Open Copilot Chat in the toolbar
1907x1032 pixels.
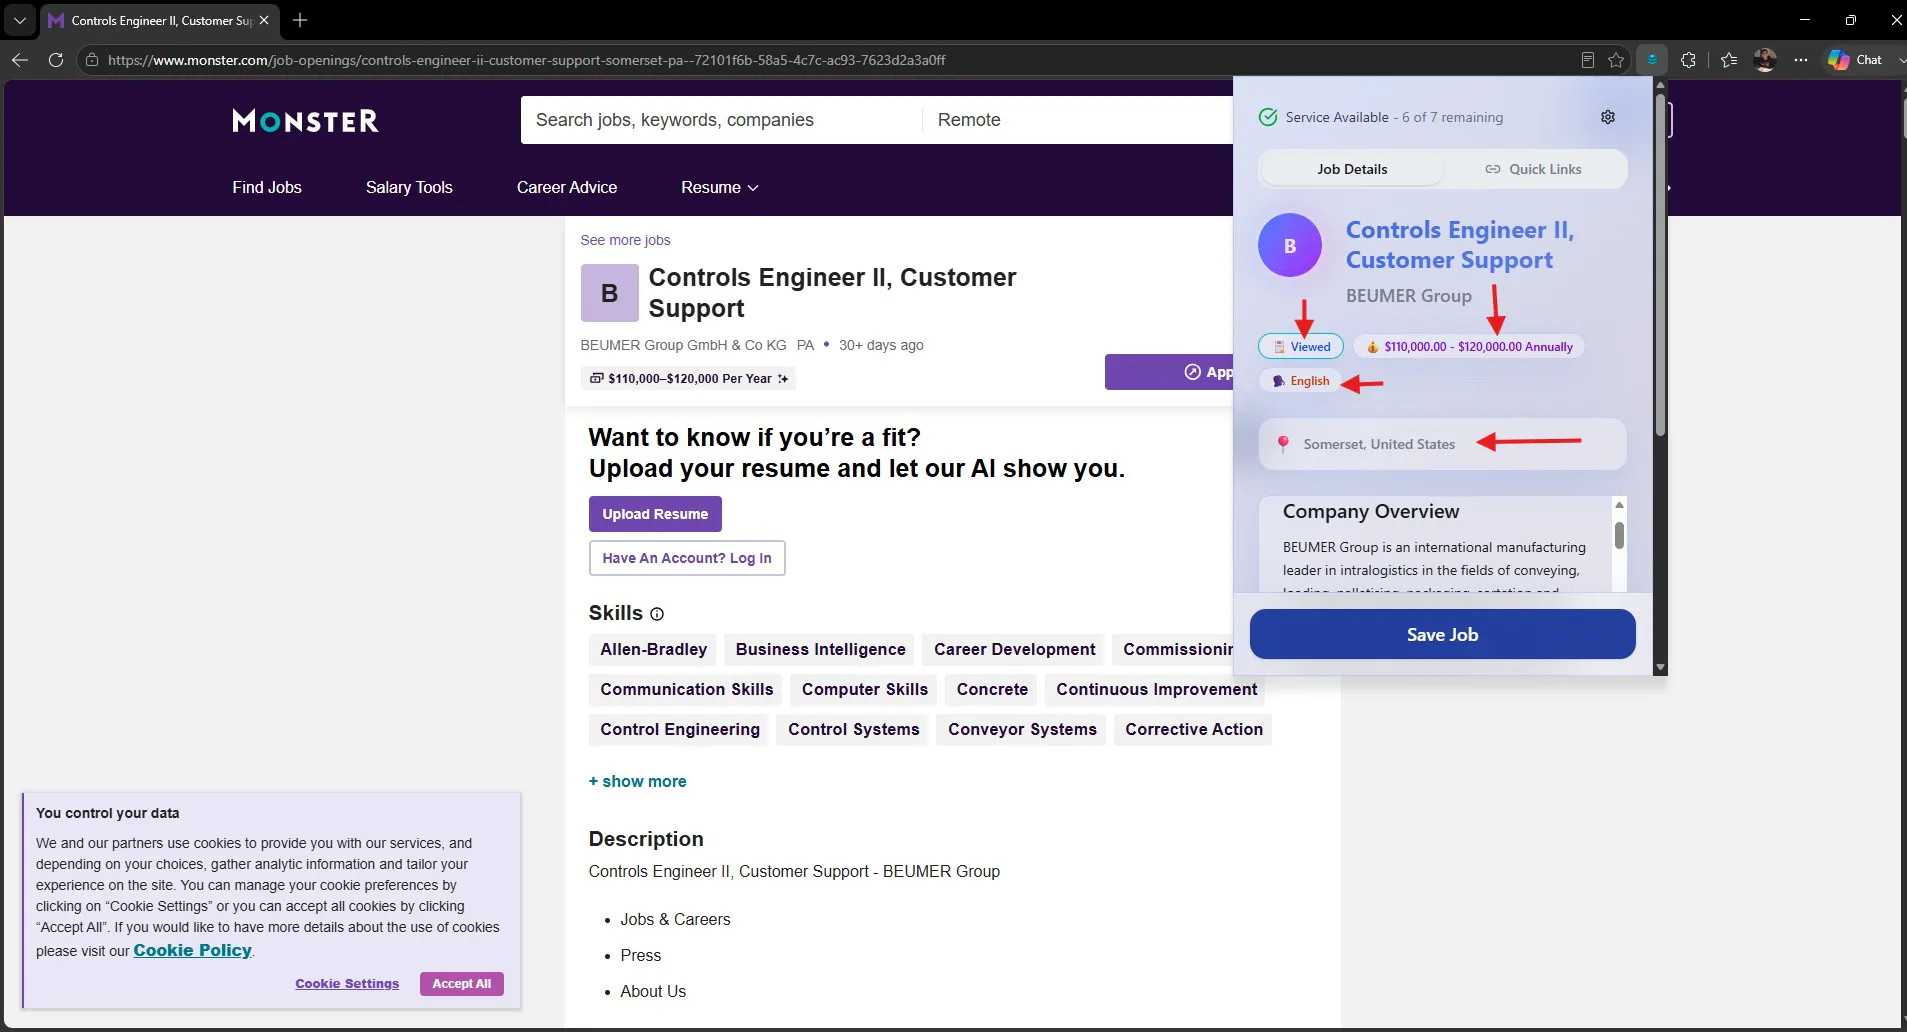(x=1855, y=60)
